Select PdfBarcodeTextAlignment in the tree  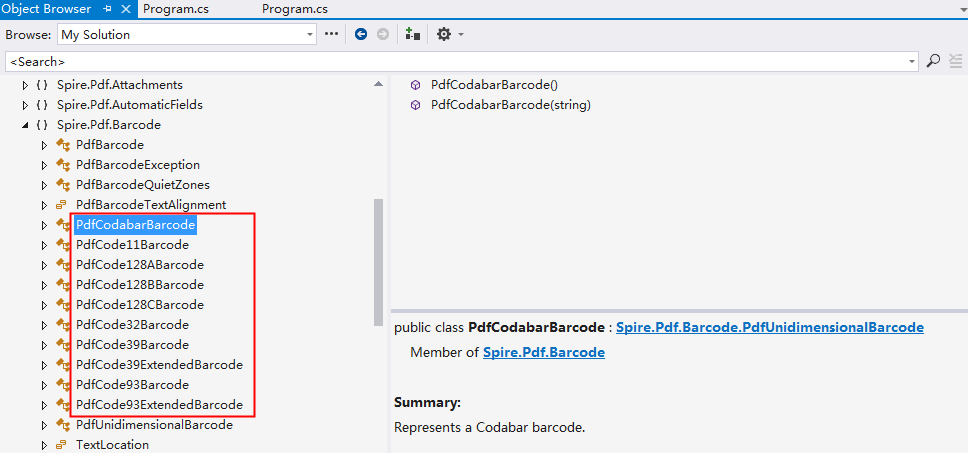tap(151, 204)
